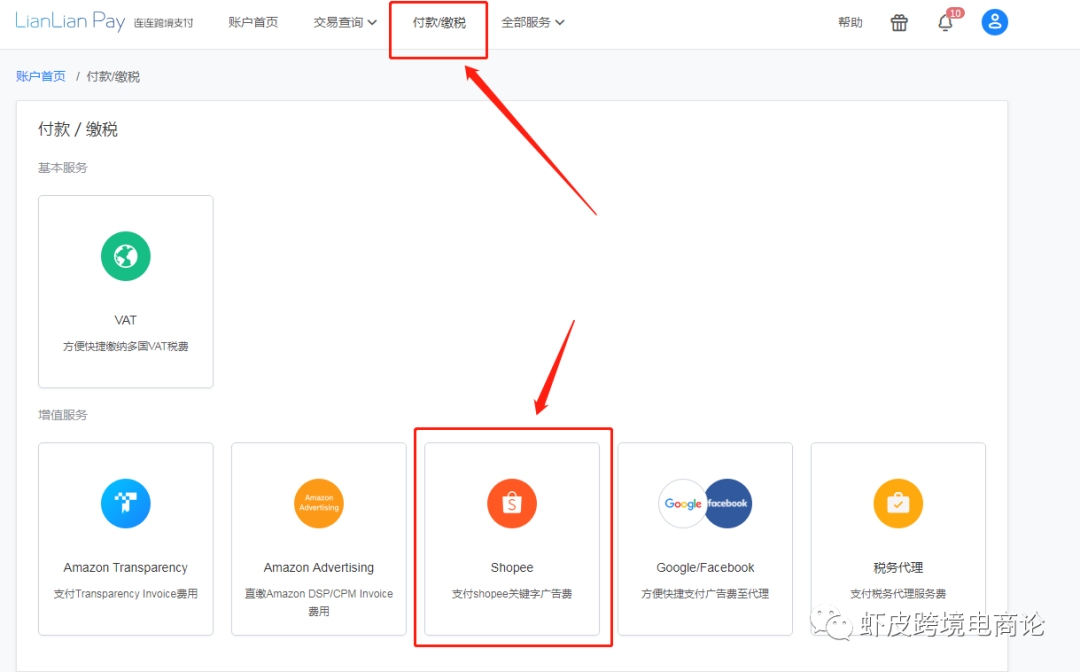Click 支付shopee关键字广告费 description
Viewport: 1080px width, 672px height.
pyautogui.click(x=512, y=594)
